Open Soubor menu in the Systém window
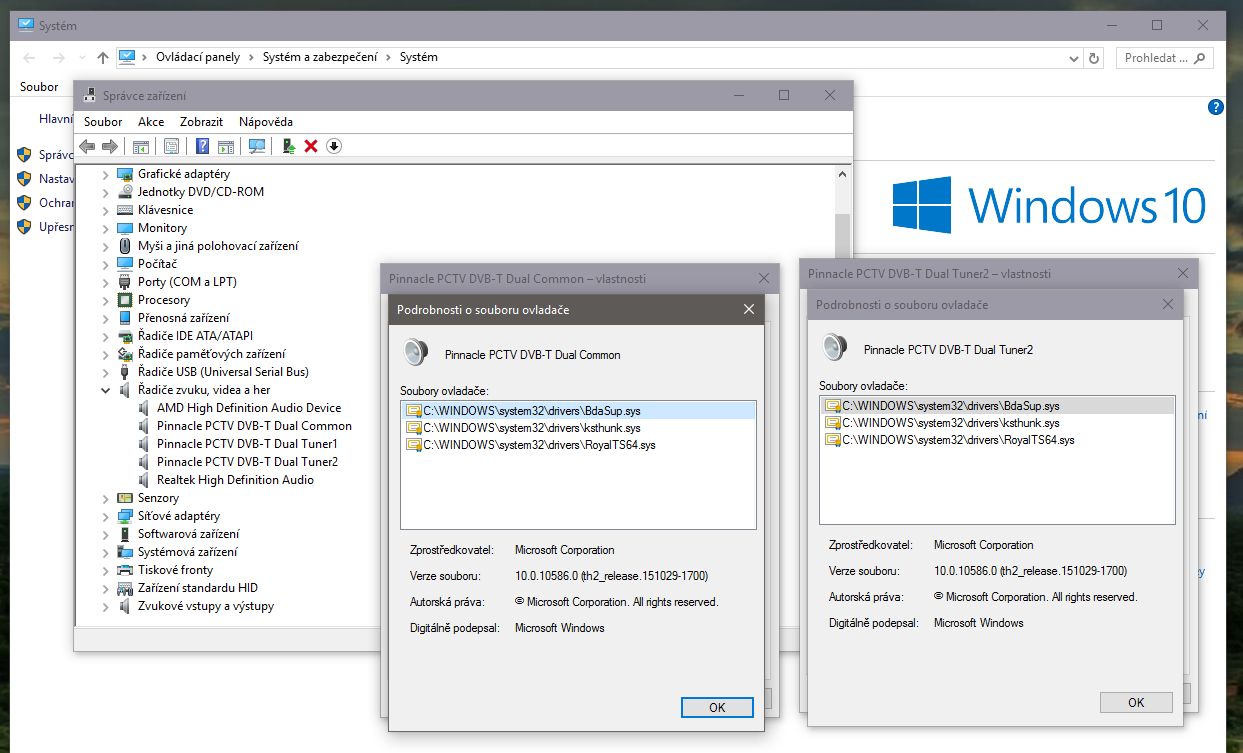The width and height of the screenshot is (1243, 753). (39, 87)
